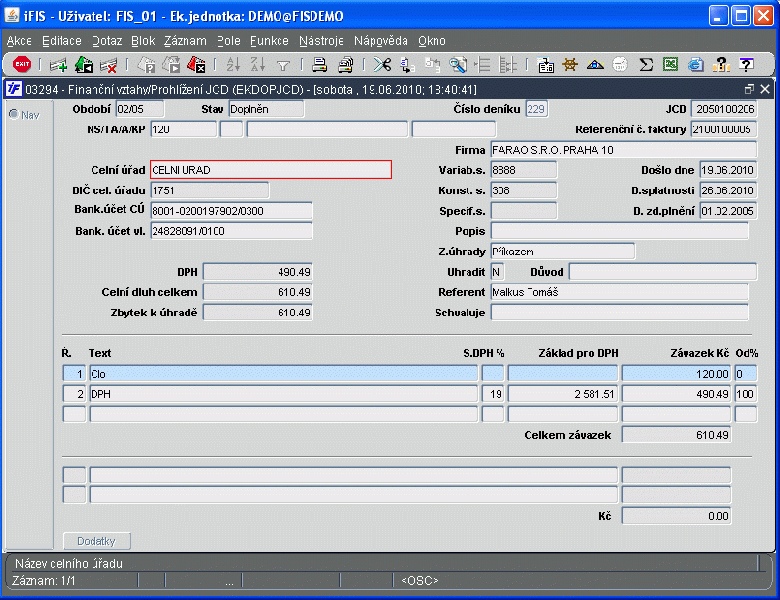Click the magnifier search icon

click(457, 65)
